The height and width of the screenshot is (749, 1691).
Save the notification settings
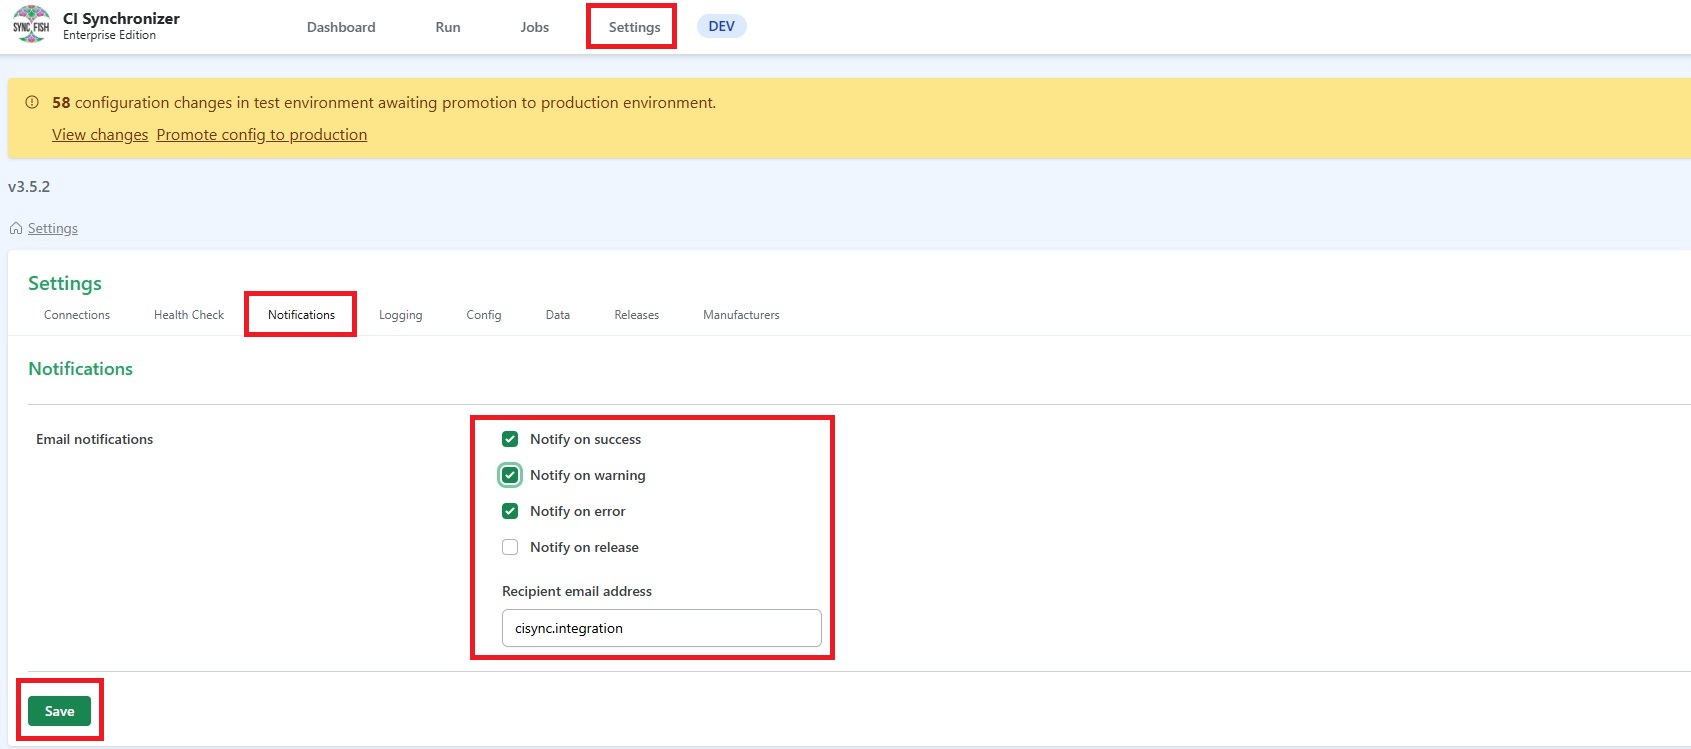[x=60, y=711]
